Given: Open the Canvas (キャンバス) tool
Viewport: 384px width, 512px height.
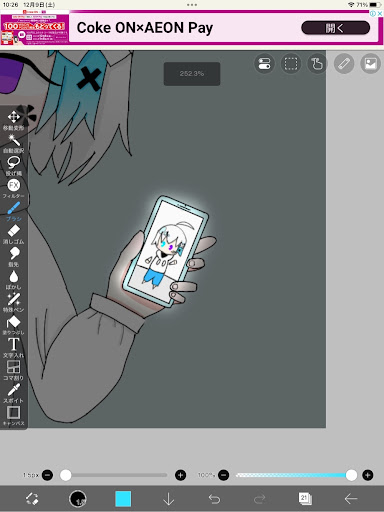Looking at the screenshot, I should coord(13,416).
